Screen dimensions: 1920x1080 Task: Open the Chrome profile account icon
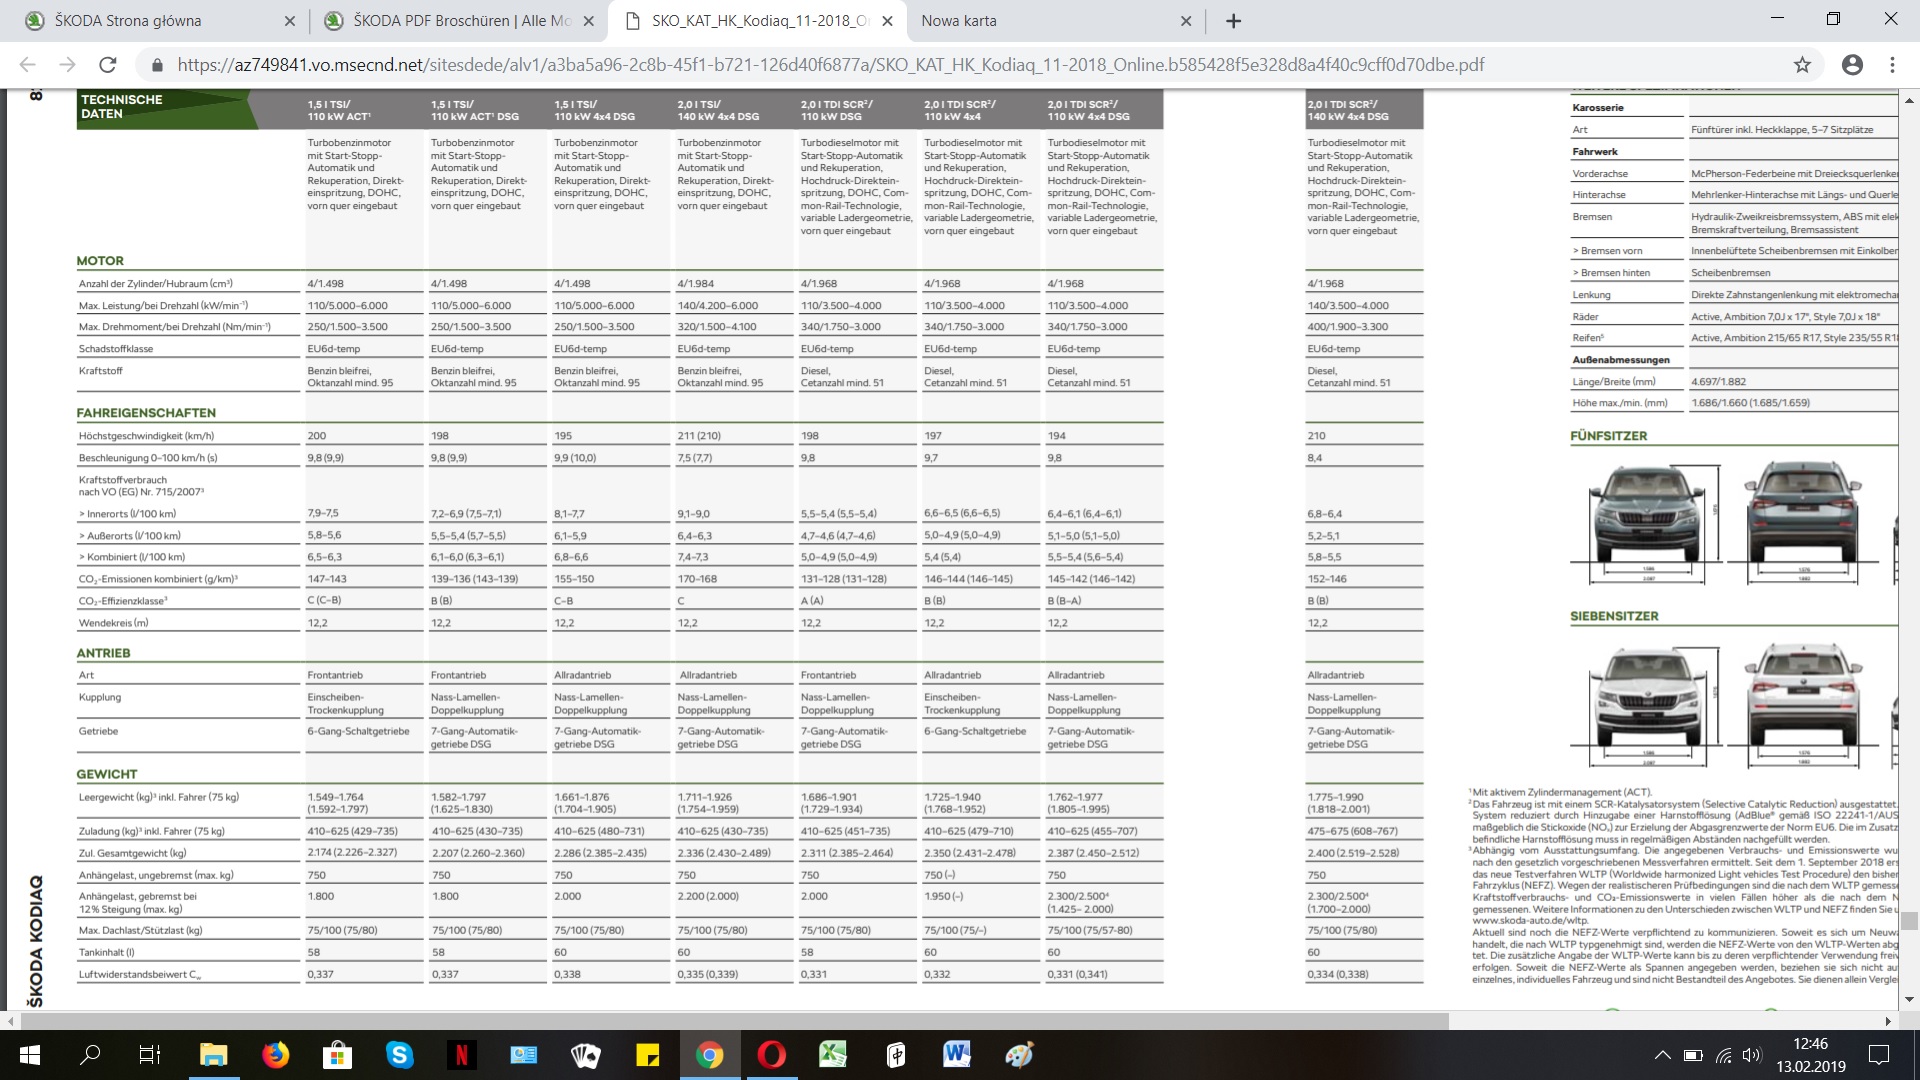1852,65
